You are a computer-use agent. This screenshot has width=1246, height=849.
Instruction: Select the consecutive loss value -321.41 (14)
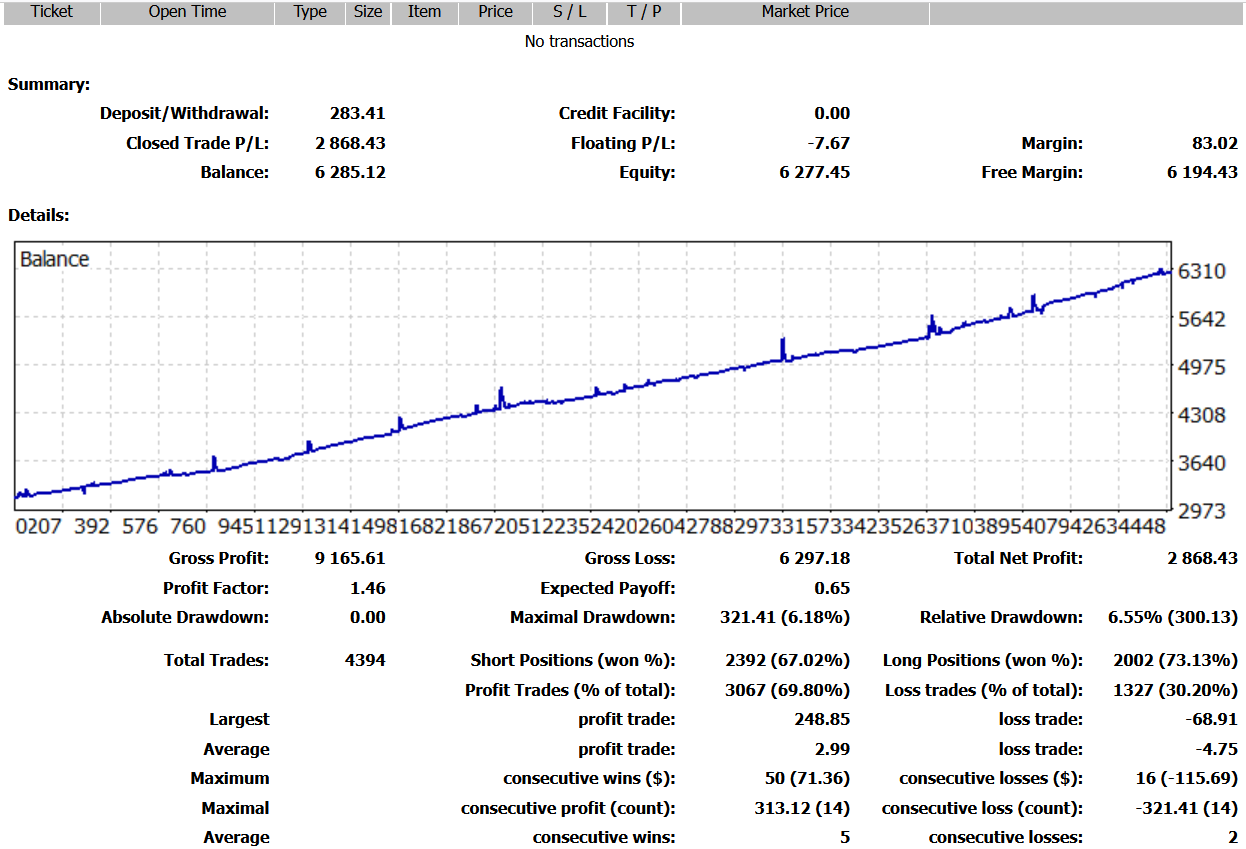coord(1185,808)
